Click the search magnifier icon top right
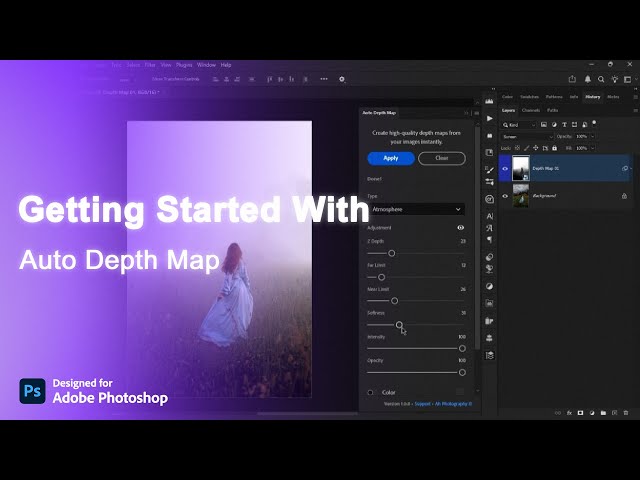The image size is (640, 480). click(601, 79)
